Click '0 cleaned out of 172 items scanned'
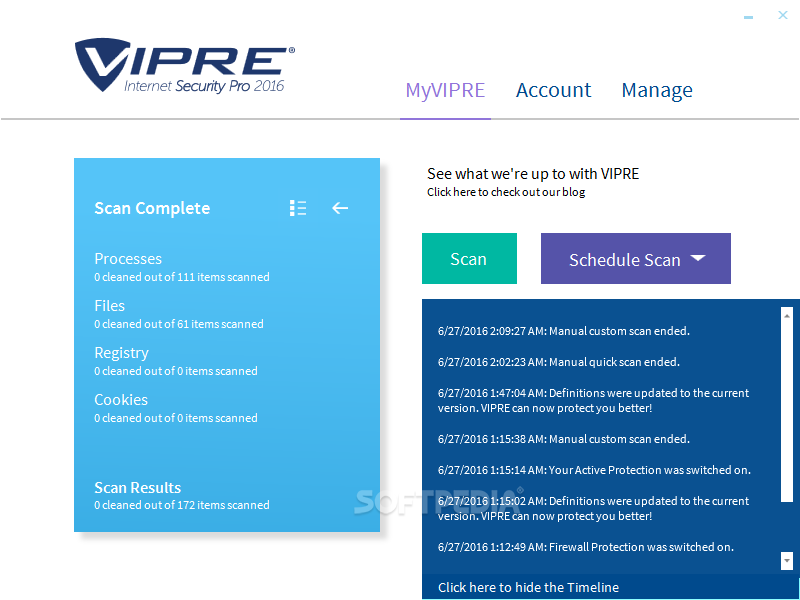The width and height of the screenshot is (800, 600). tap(182, 505)
